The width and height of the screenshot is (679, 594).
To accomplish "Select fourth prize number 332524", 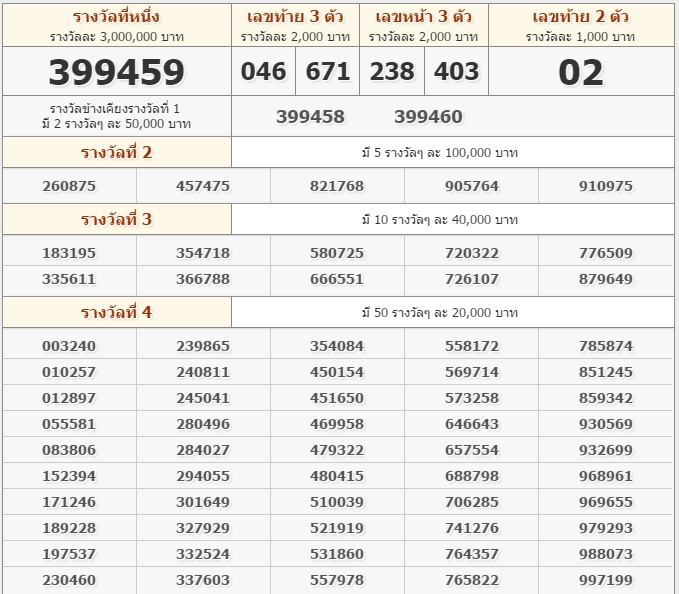I will coord(203,554).
